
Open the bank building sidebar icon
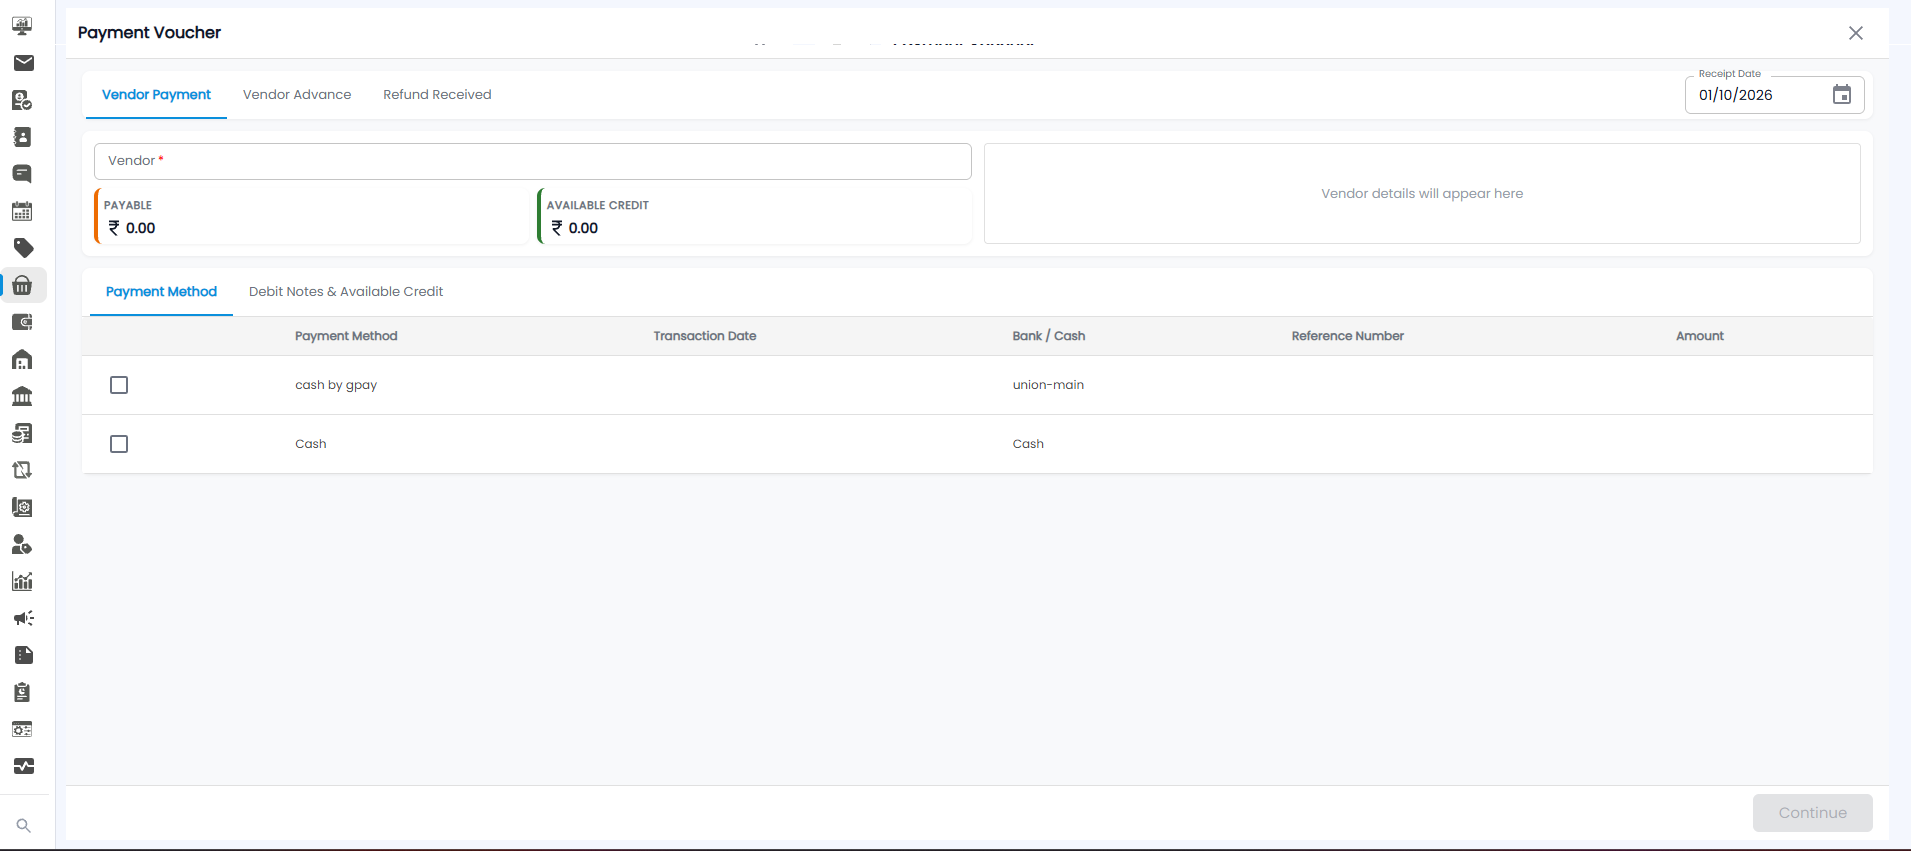[x=22, y=396]
